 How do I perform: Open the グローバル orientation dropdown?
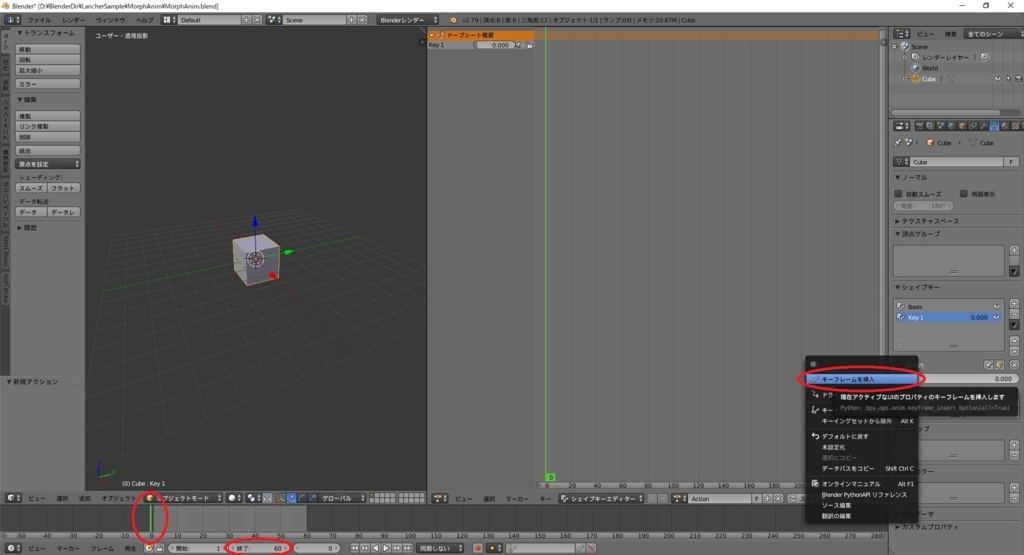tap(342, 498)
